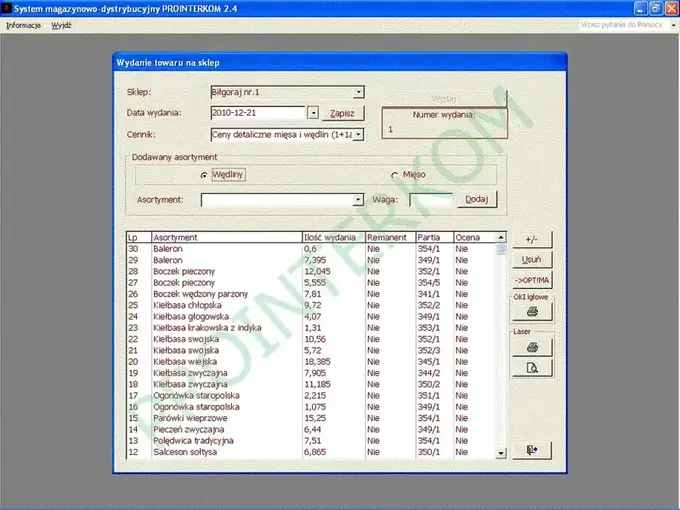Click the Zapisz button
The image size is (680, 510).
click(x=343, y=113)
